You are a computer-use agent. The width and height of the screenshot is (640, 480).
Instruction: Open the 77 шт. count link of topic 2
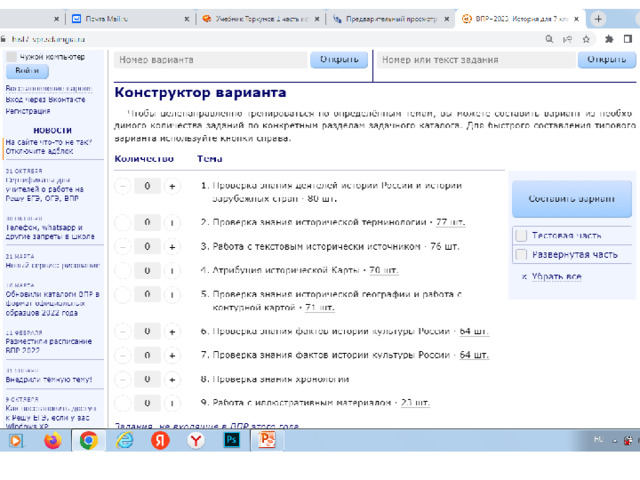(450, 222)
